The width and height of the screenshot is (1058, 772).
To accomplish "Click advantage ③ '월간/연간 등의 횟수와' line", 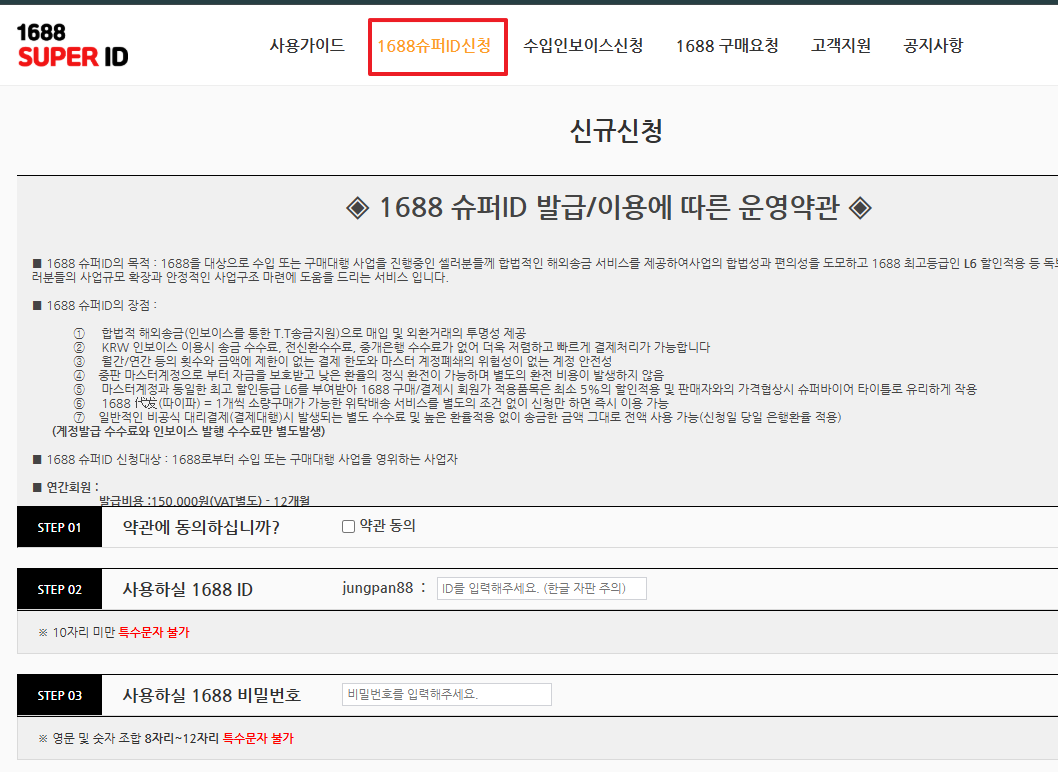I will (343, 361).
